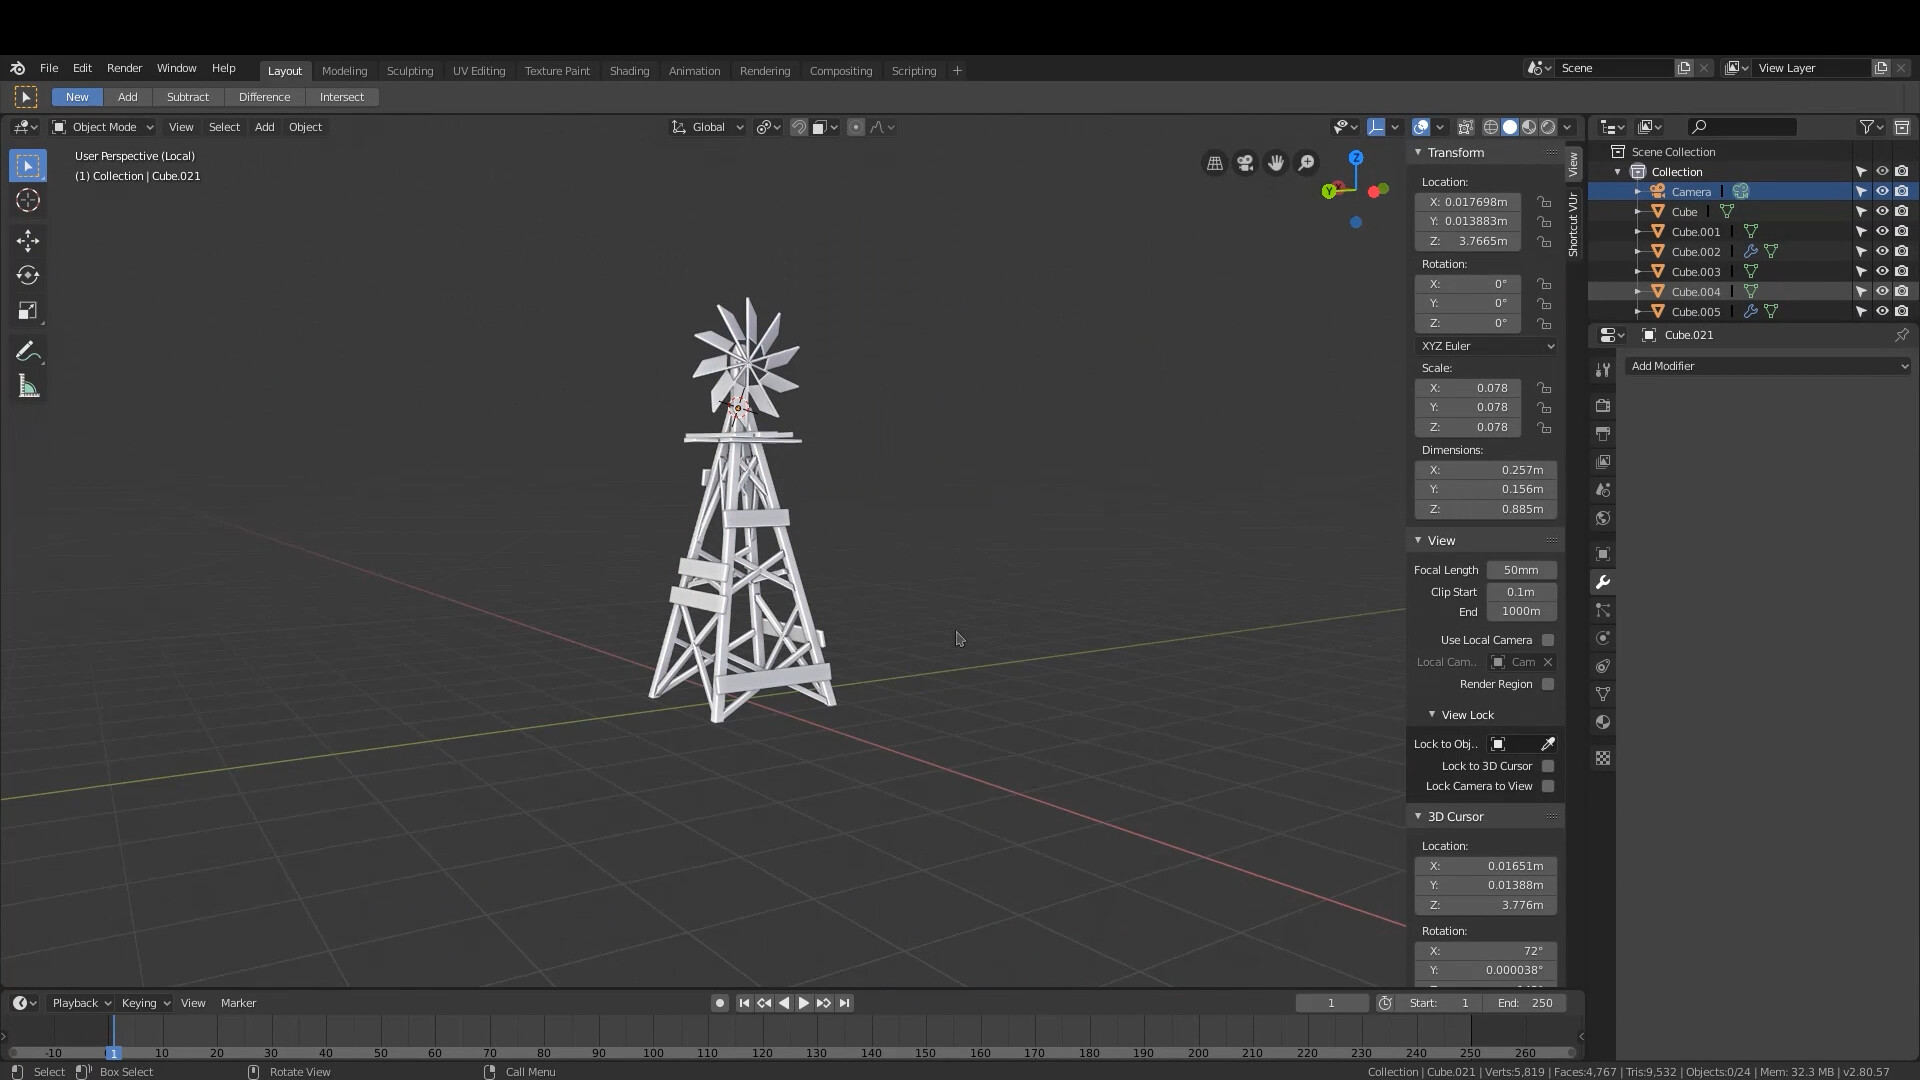This screenshot has width=1920, height=1080.
Task: Activate the Measure tool
Action: [x=27, y=385]
